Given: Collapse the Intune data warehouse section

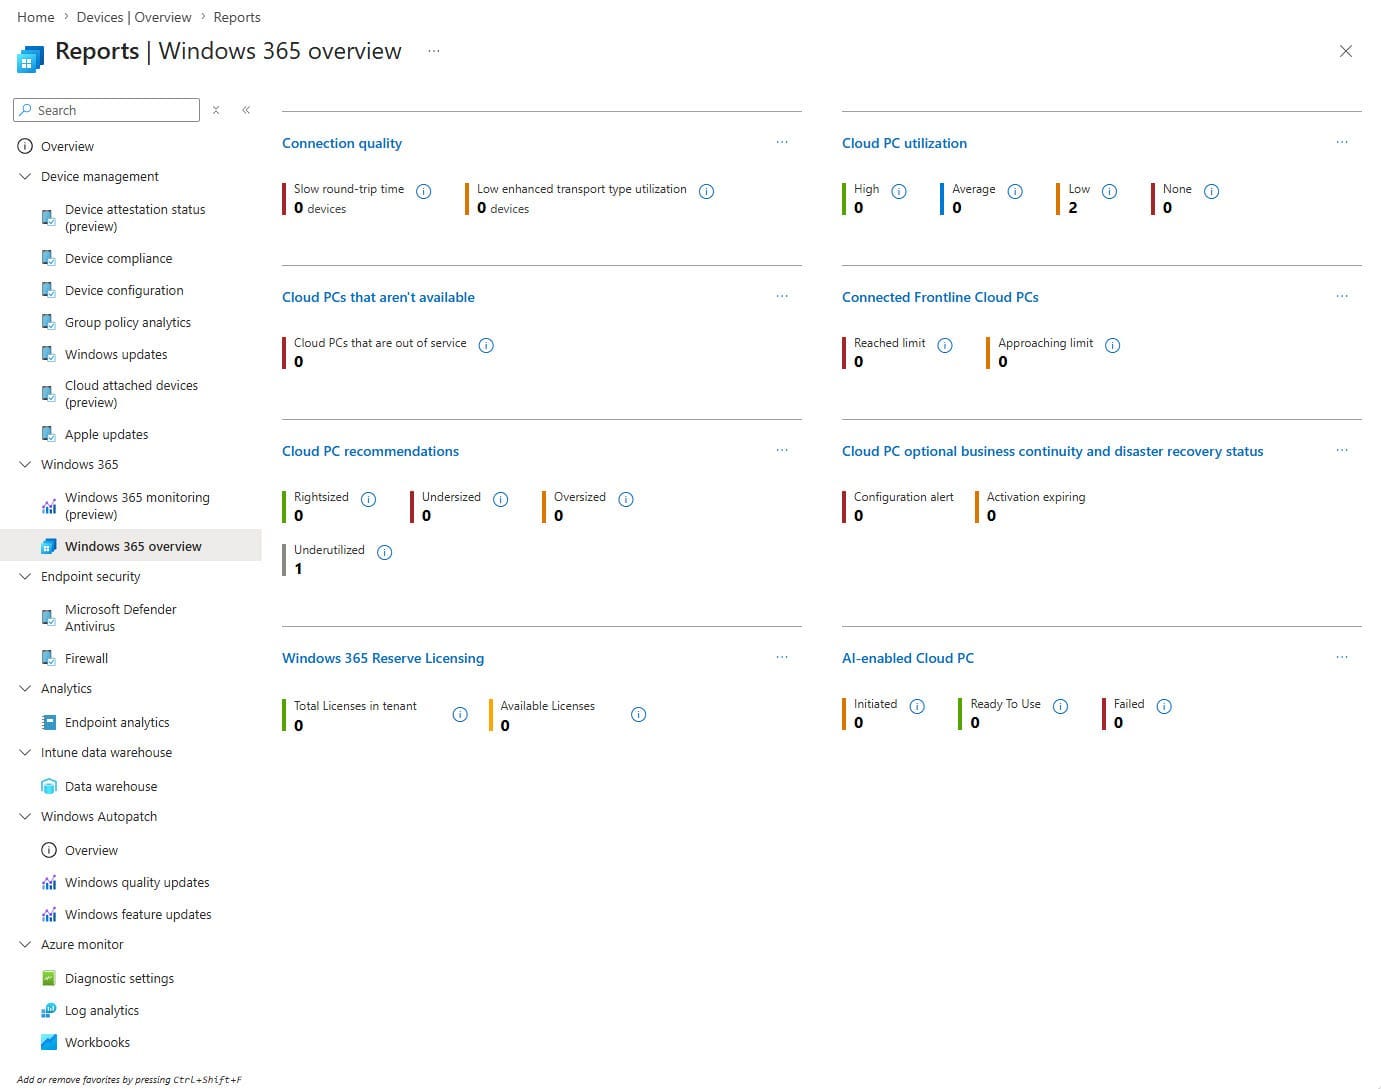Looking at the screenshot, I should pos(25,752).
